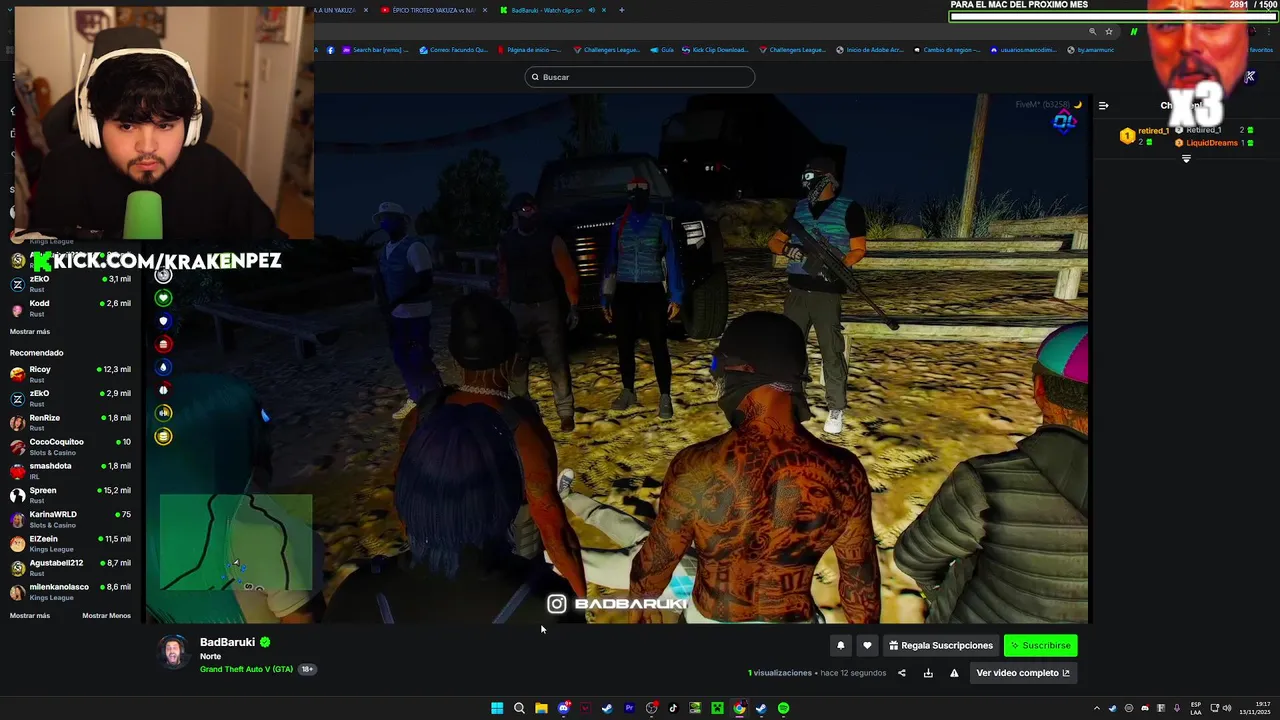Viewport: 1280px width, 720px height.
Task: Open File Explorer from taskbar
Action: click(541, 708)
